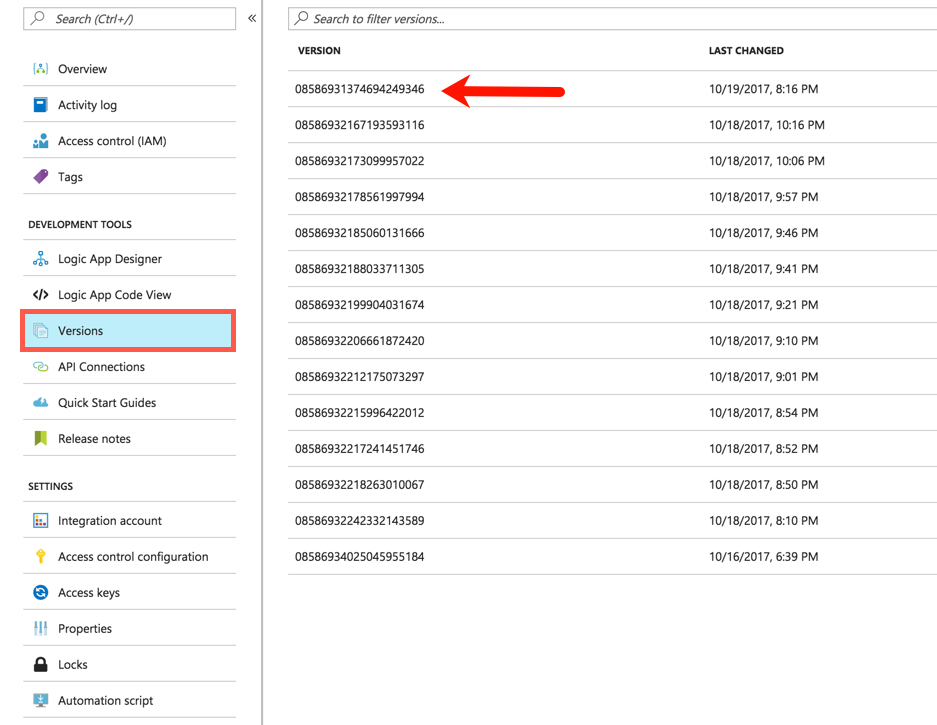Collapse the sidebar with double chevron
The height and width of the screenshot is (725, 937).
point(252,18)
